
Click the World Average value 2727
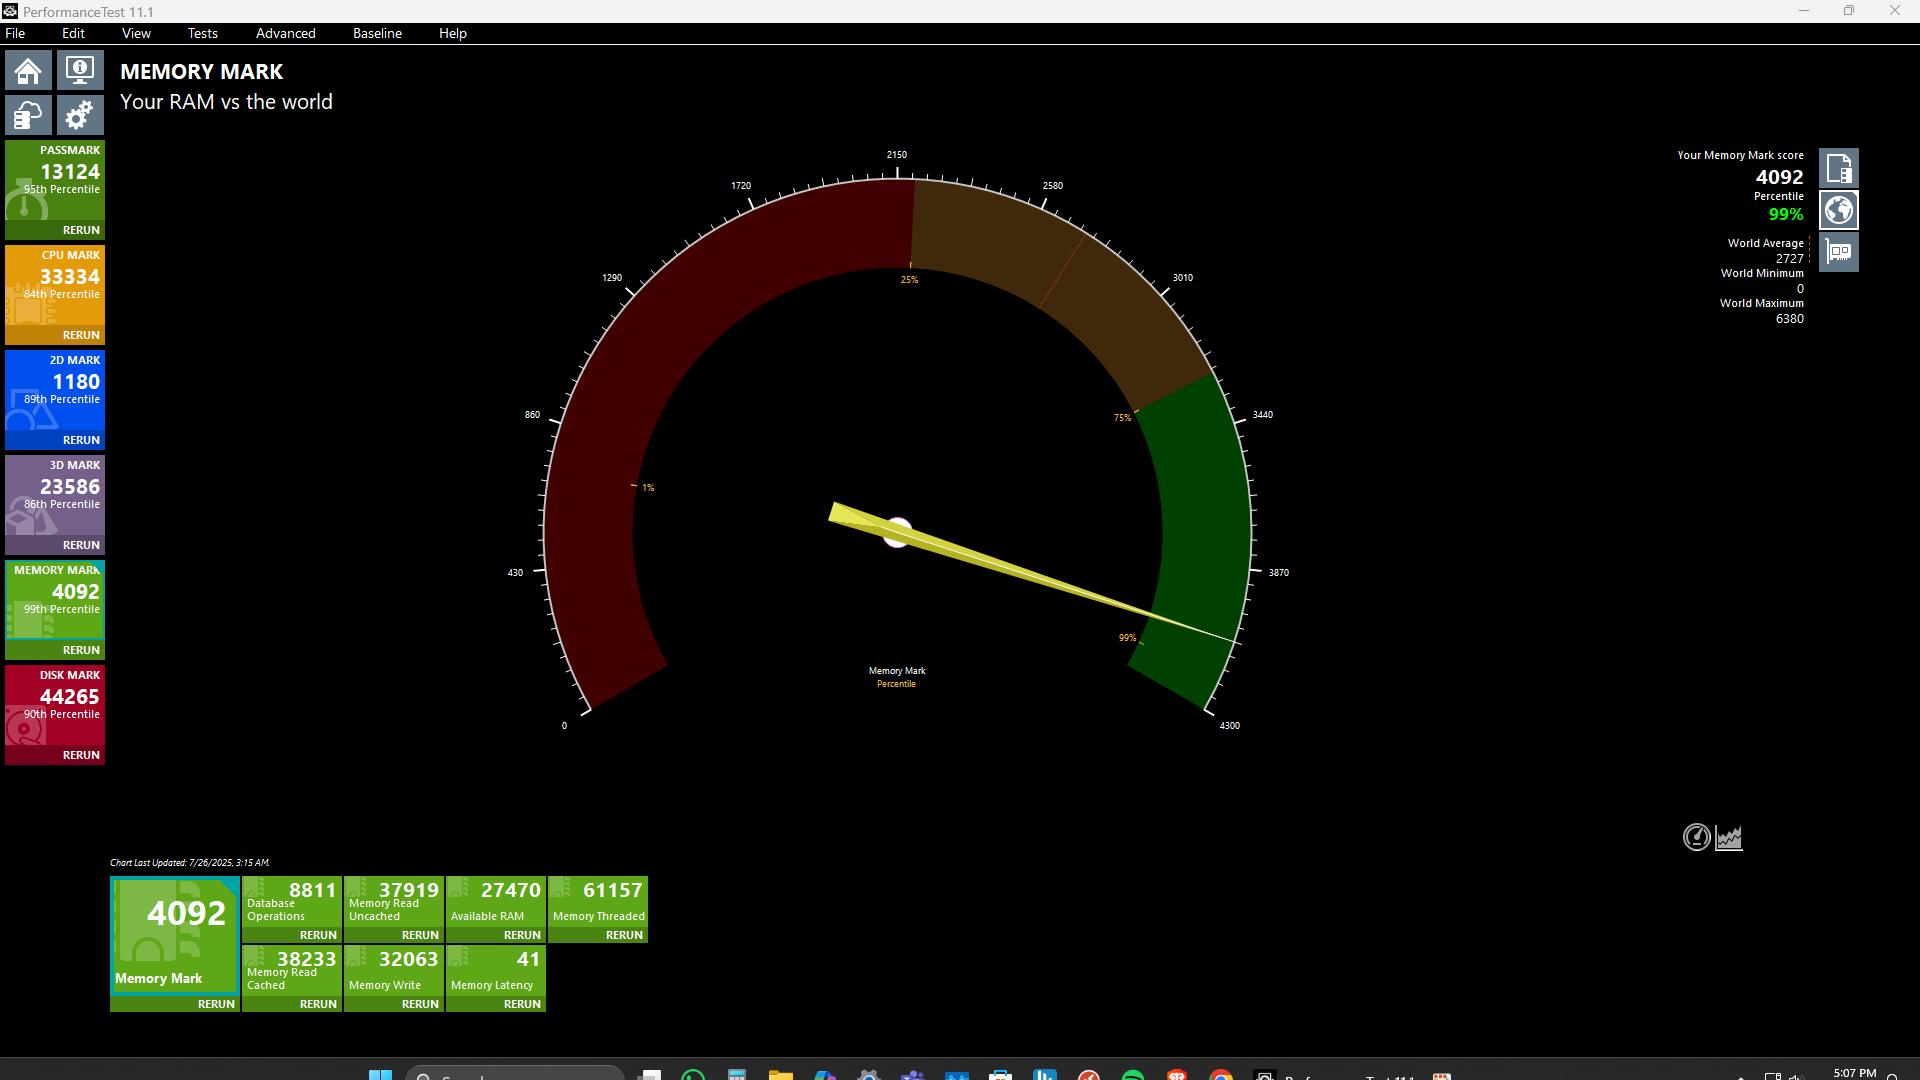tap(1790, 258)
